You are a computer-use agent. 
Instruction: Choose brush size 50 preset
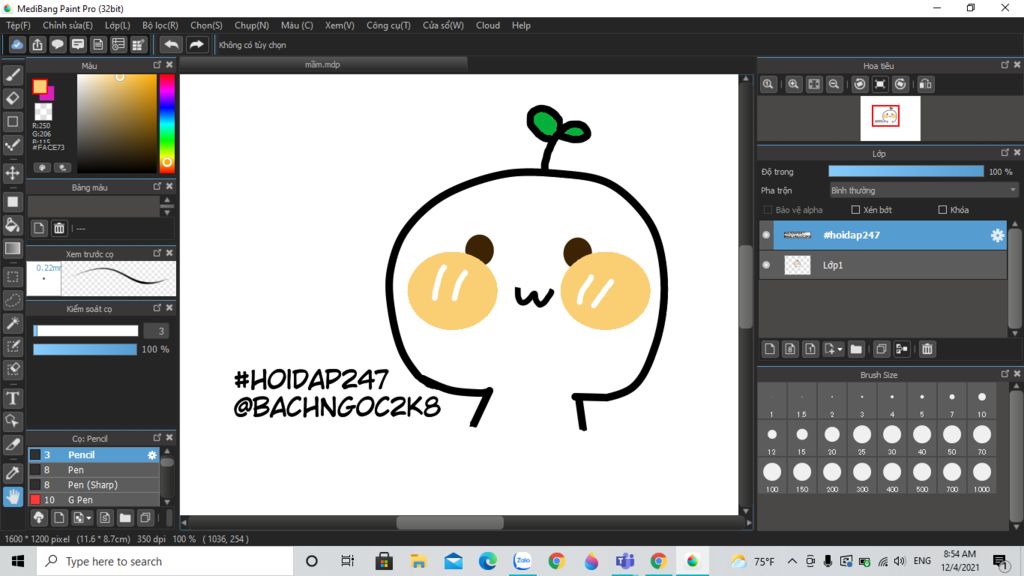[952, 439]
